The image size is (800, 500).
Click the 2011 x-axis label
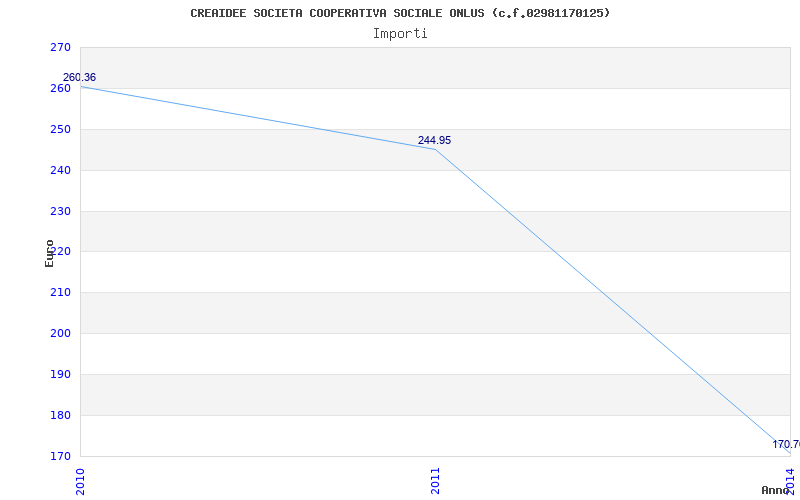pos(435,481)
